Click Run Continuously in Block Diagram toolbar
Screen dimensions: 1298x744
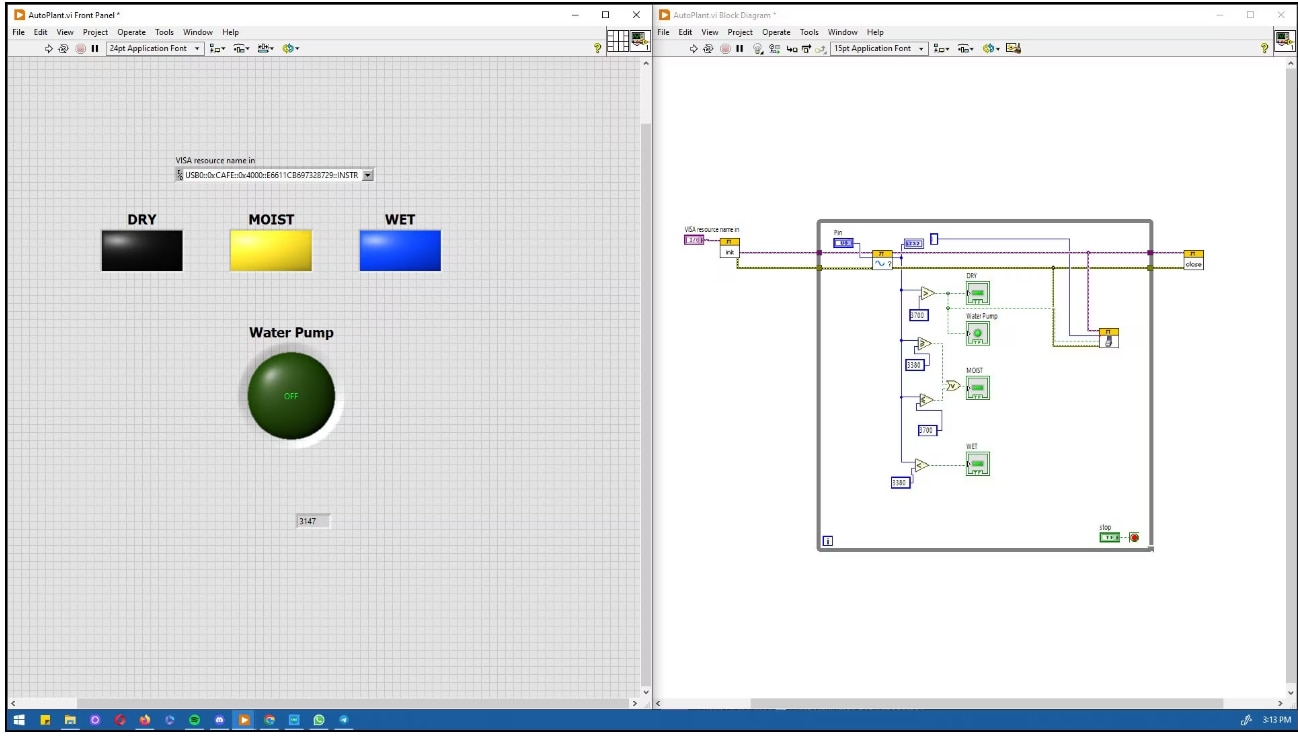(708, 48)
